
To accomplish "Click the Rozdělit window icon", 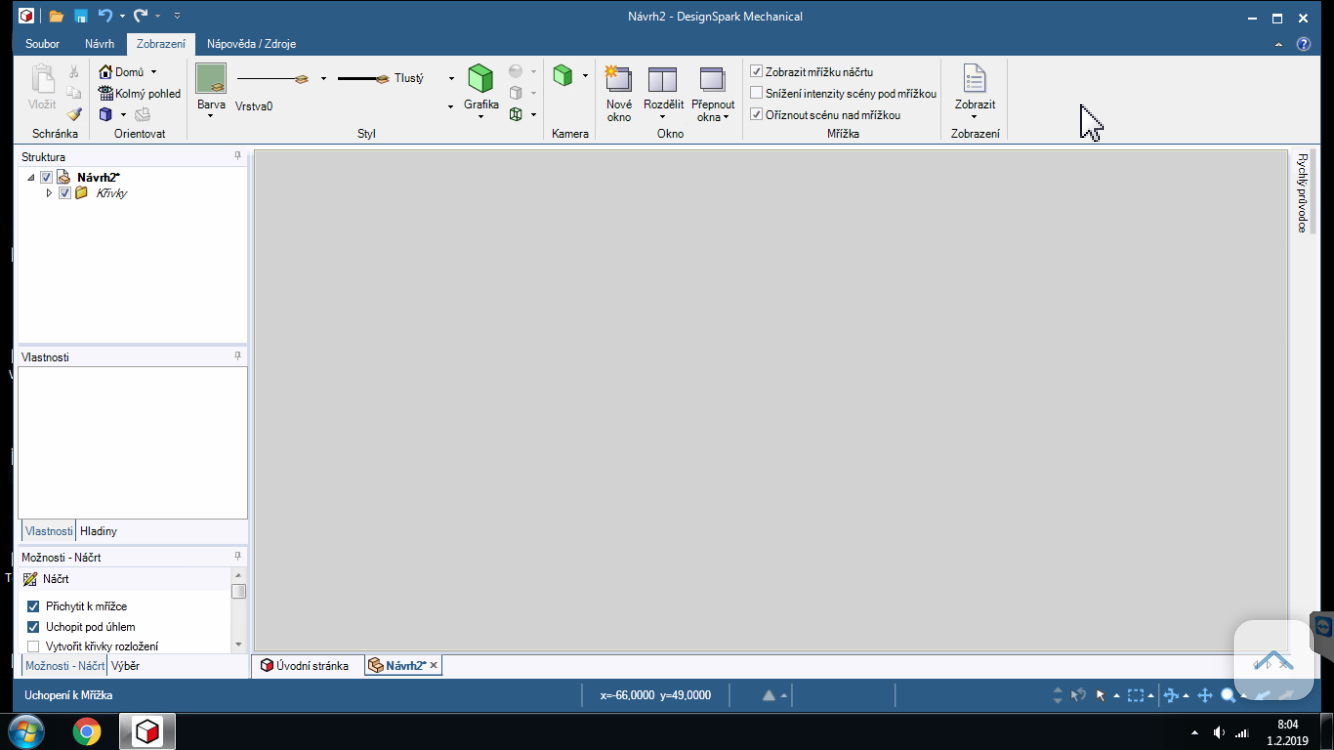I will tap(662, 80).
